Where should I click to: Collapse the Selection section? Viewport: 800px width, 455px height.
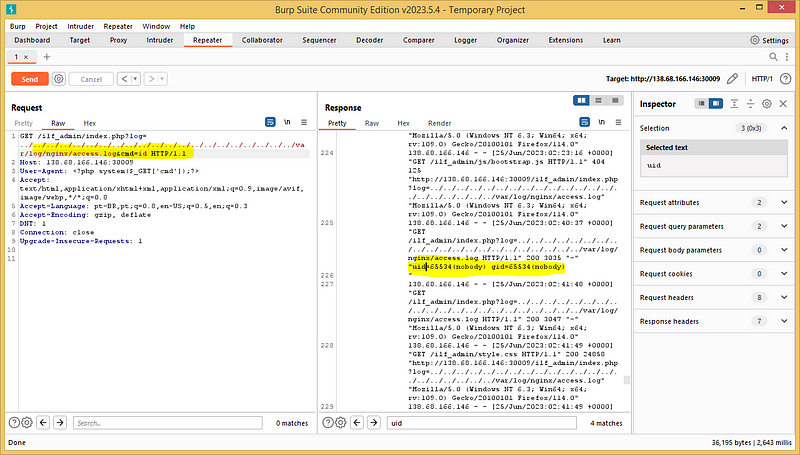coord(784,128)
